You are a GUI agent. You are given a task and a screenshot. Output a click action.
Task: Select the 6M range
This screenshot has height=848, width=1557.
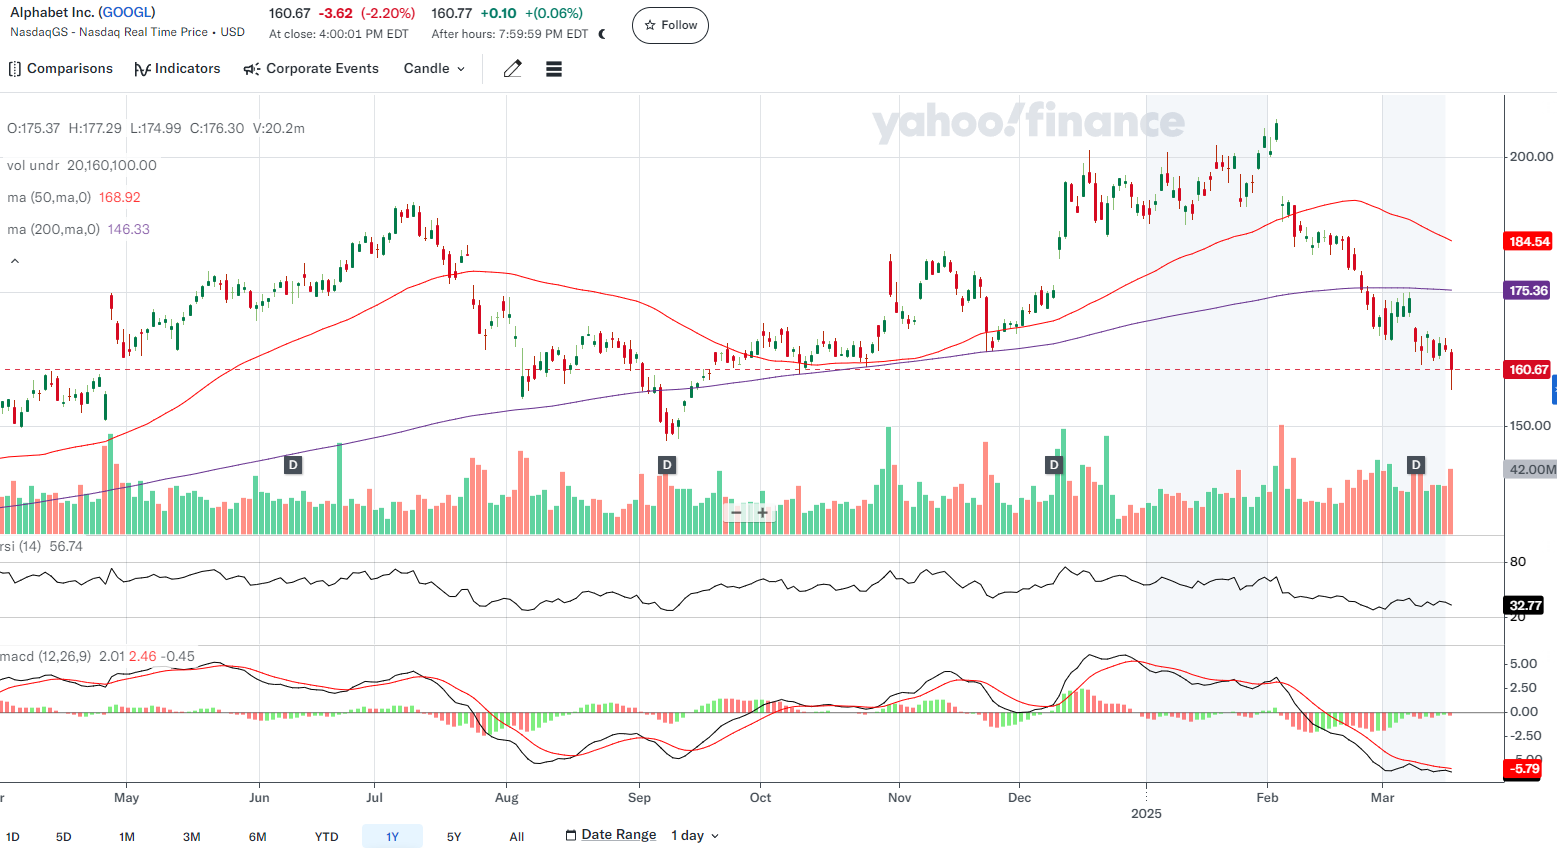click(x=258, y=837)
